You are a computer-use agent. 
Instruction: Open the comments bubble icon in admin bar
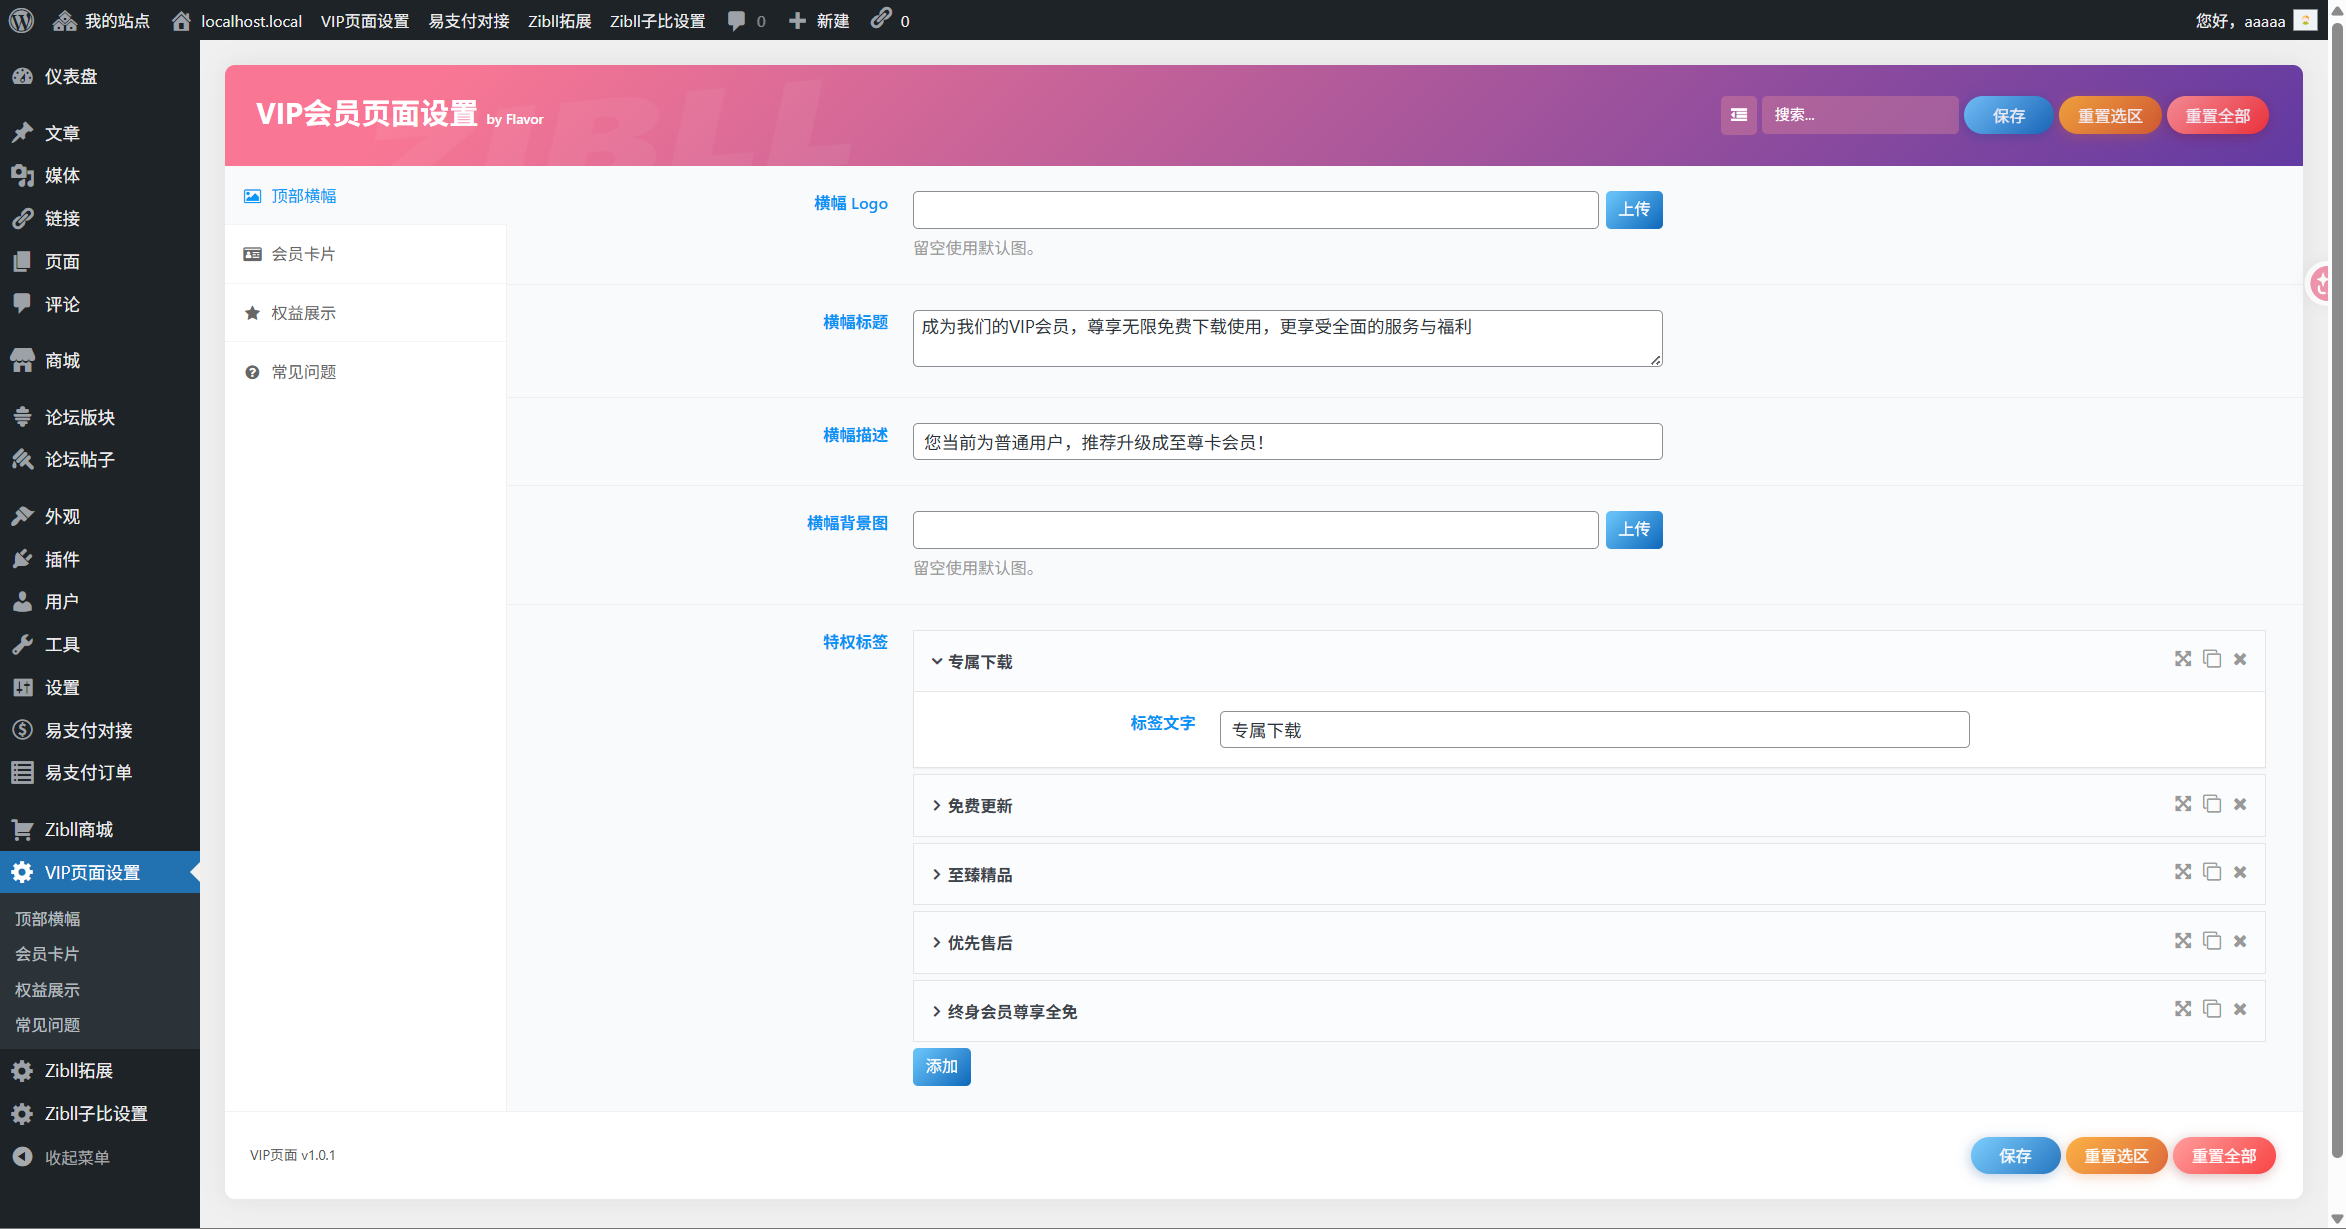(x=737, y=20)
